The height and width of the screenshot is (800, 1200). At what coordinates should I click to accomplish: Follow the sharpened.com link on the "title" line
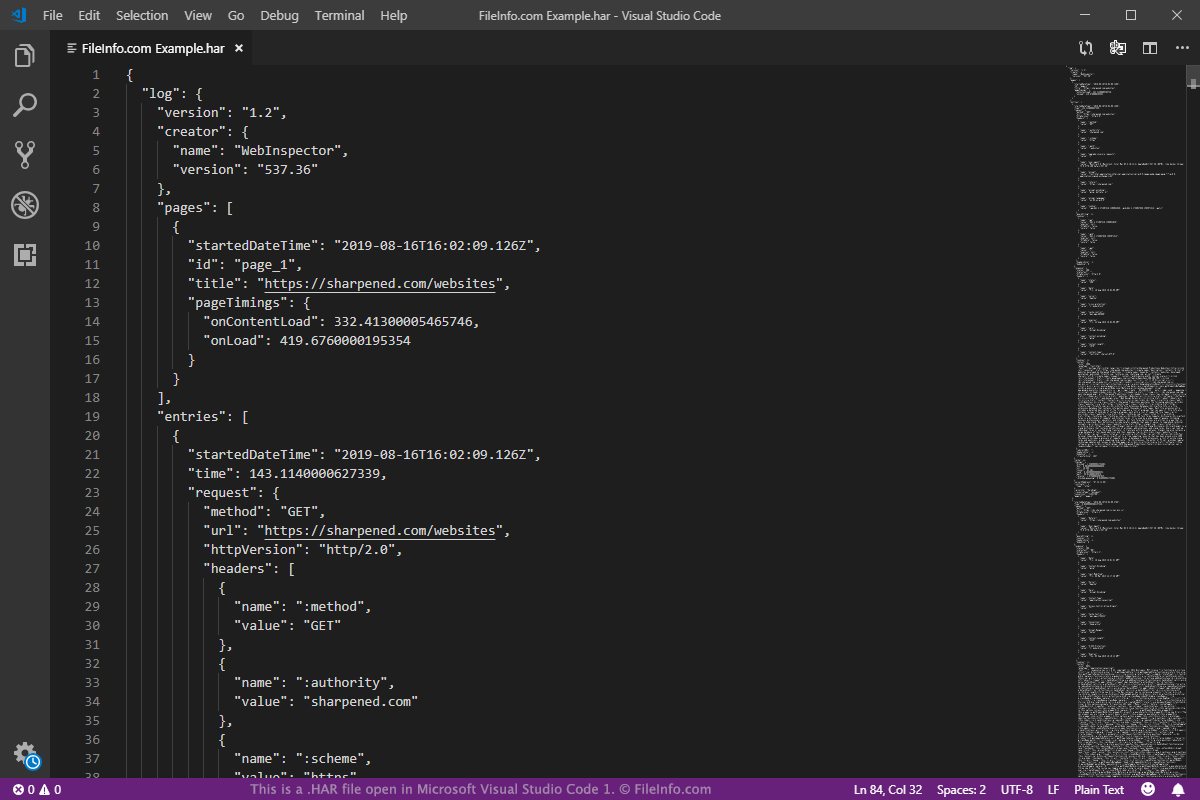click(380, 284)
